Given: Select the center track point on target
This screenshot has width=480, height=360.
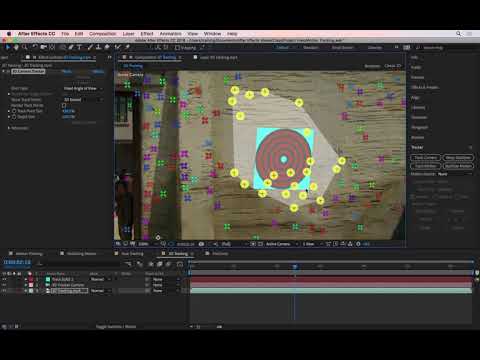Looking at the screenshot, I should (284, 159).
